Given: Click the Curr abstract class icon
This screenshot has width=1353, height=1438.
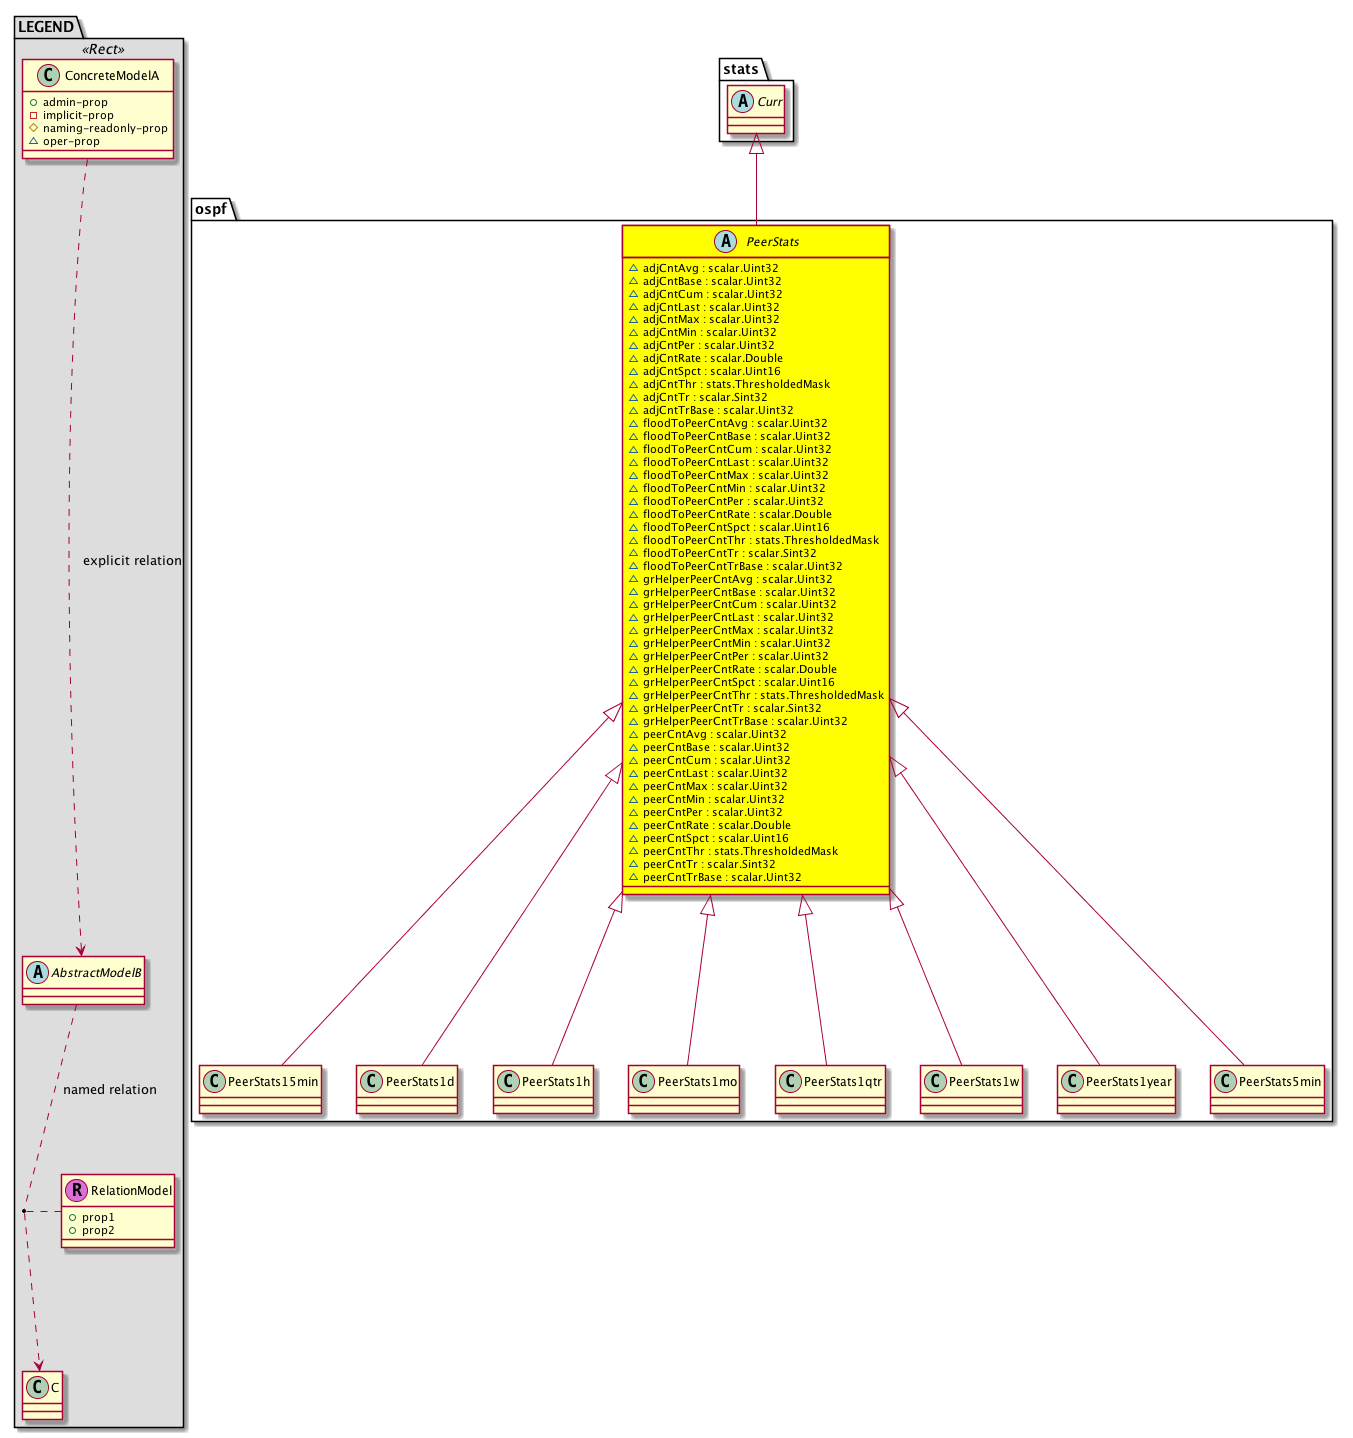Looking at the screenshot, I should [743, 101].
